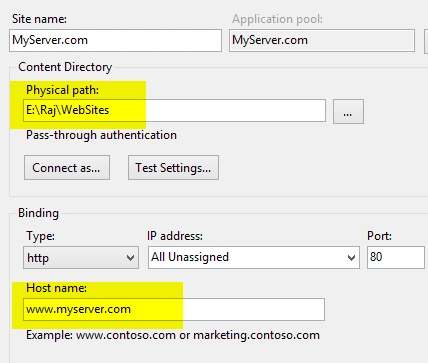This screenshot has width=428, height=363.
Task: Click the Physical path input field
Action: (x=174, y=110)
